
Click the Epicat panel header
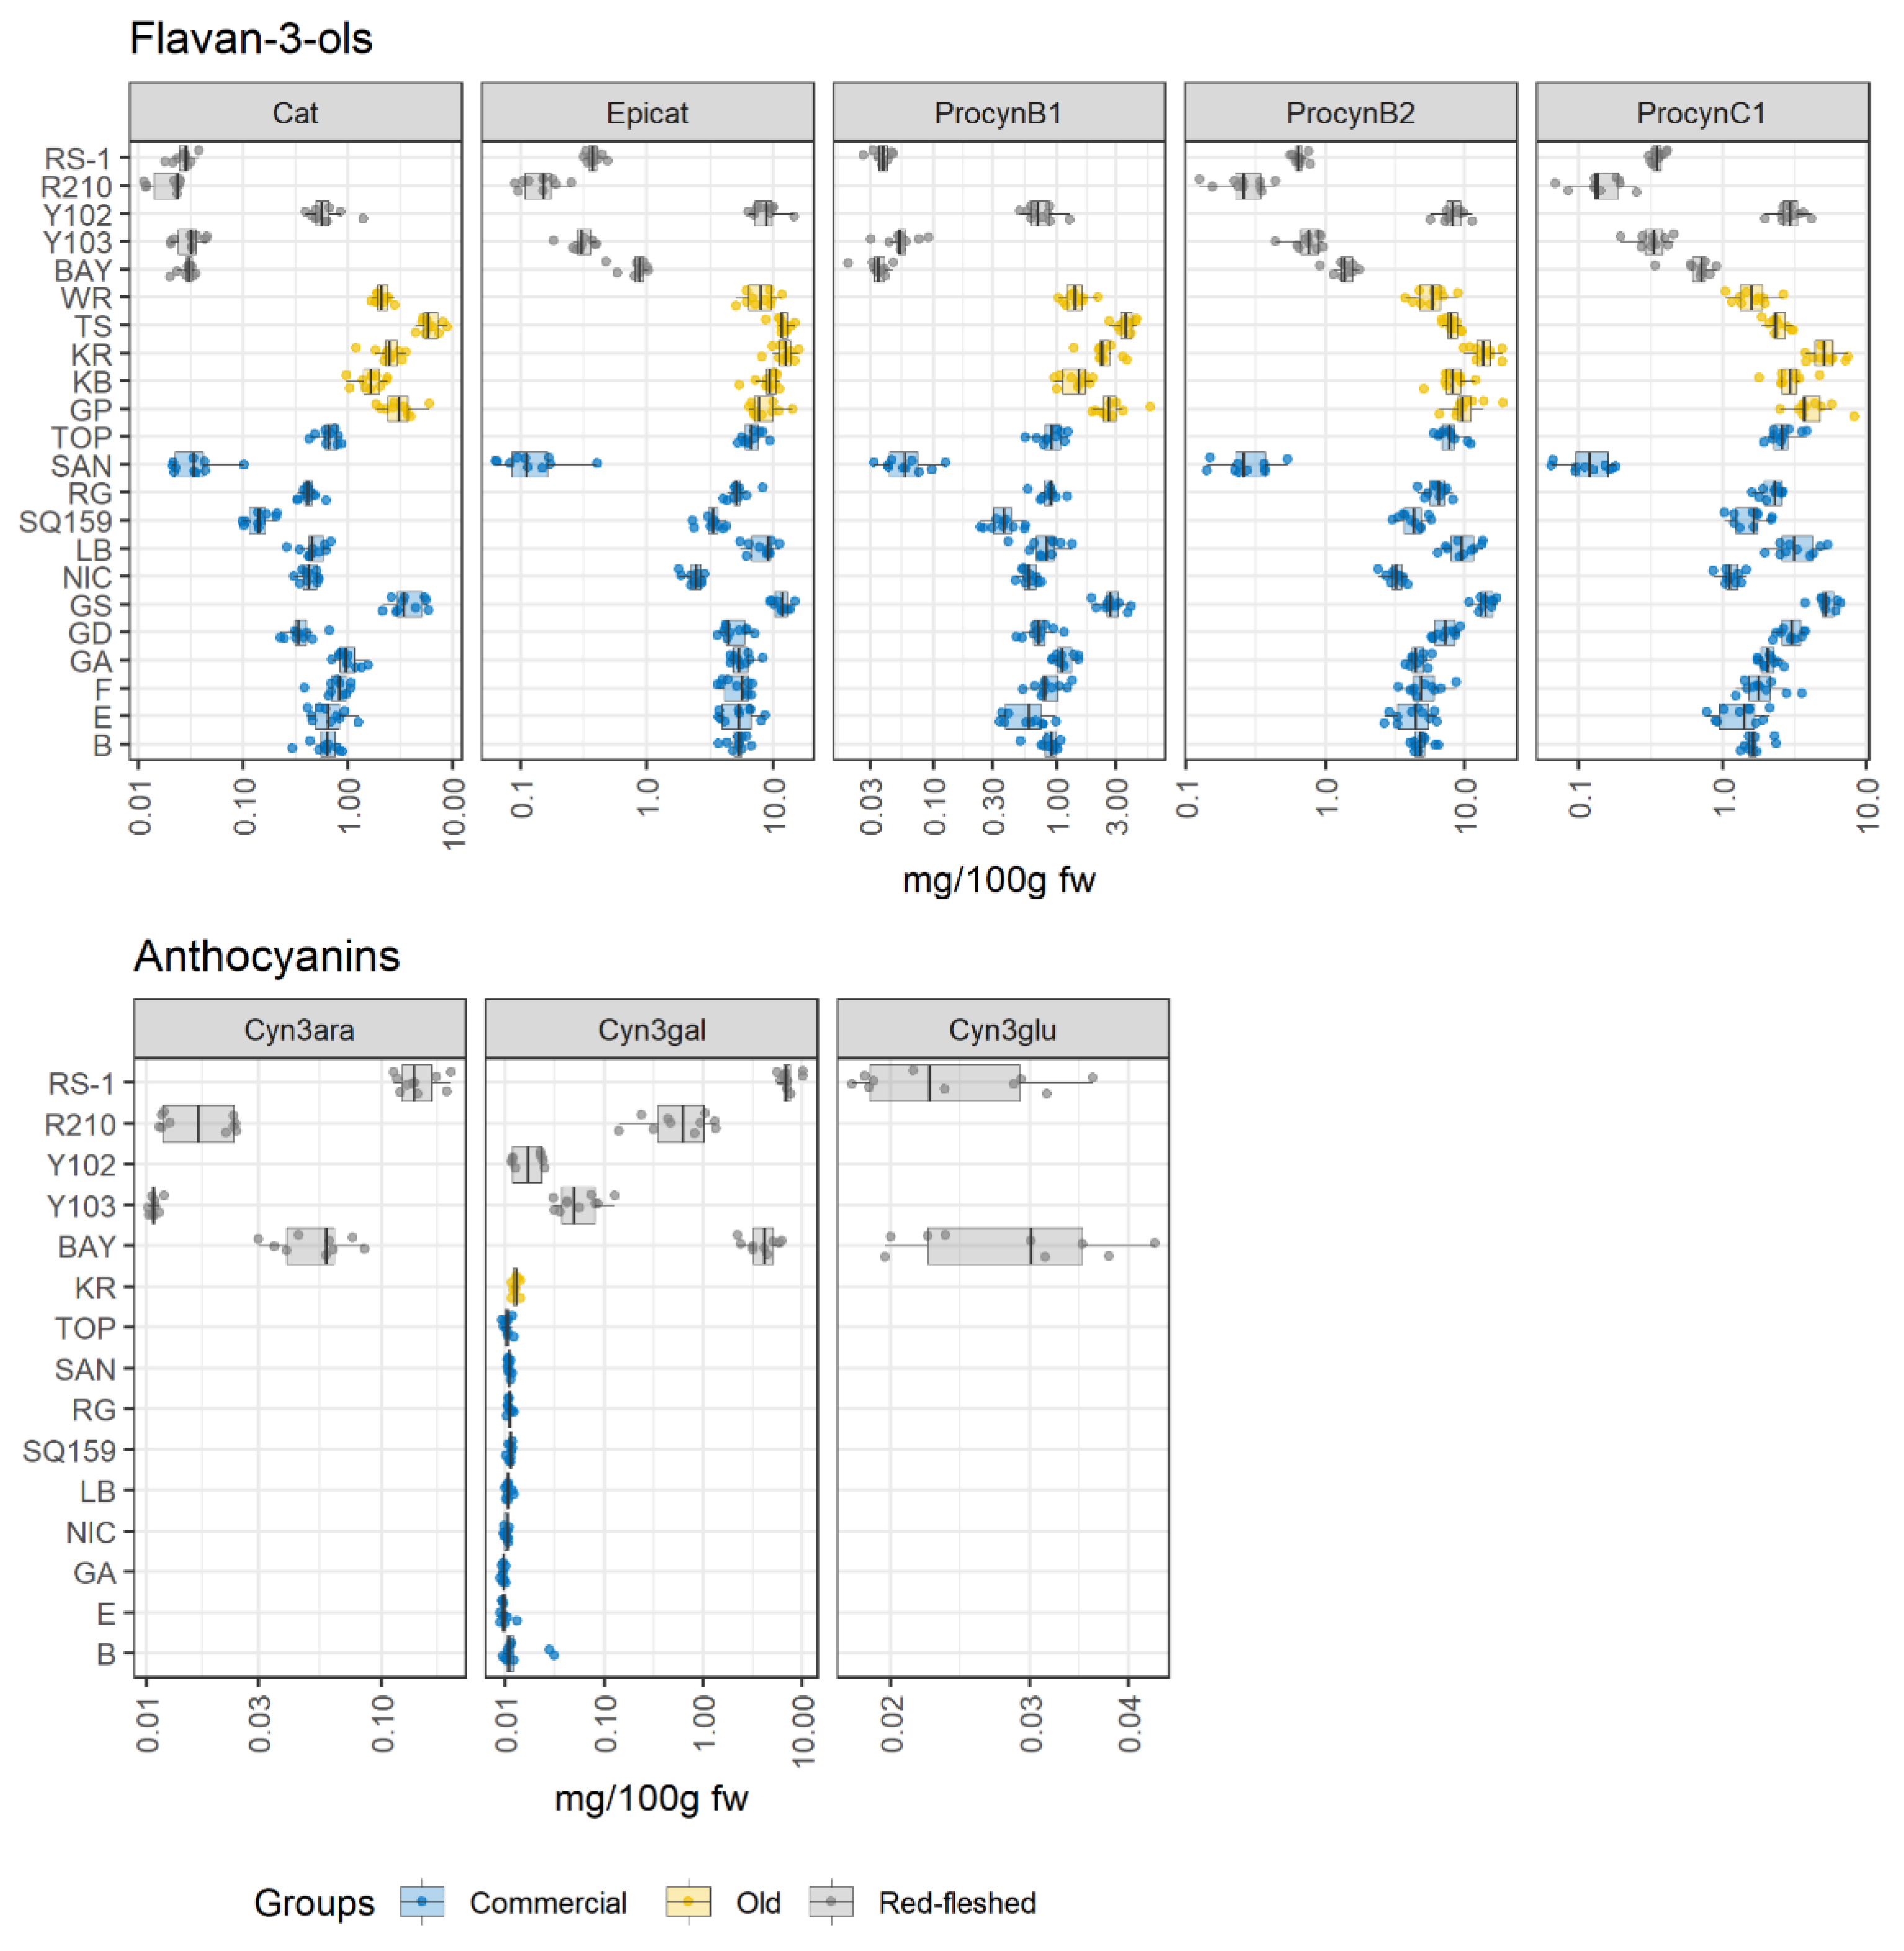pyautogui.click(x=647, y=113)
